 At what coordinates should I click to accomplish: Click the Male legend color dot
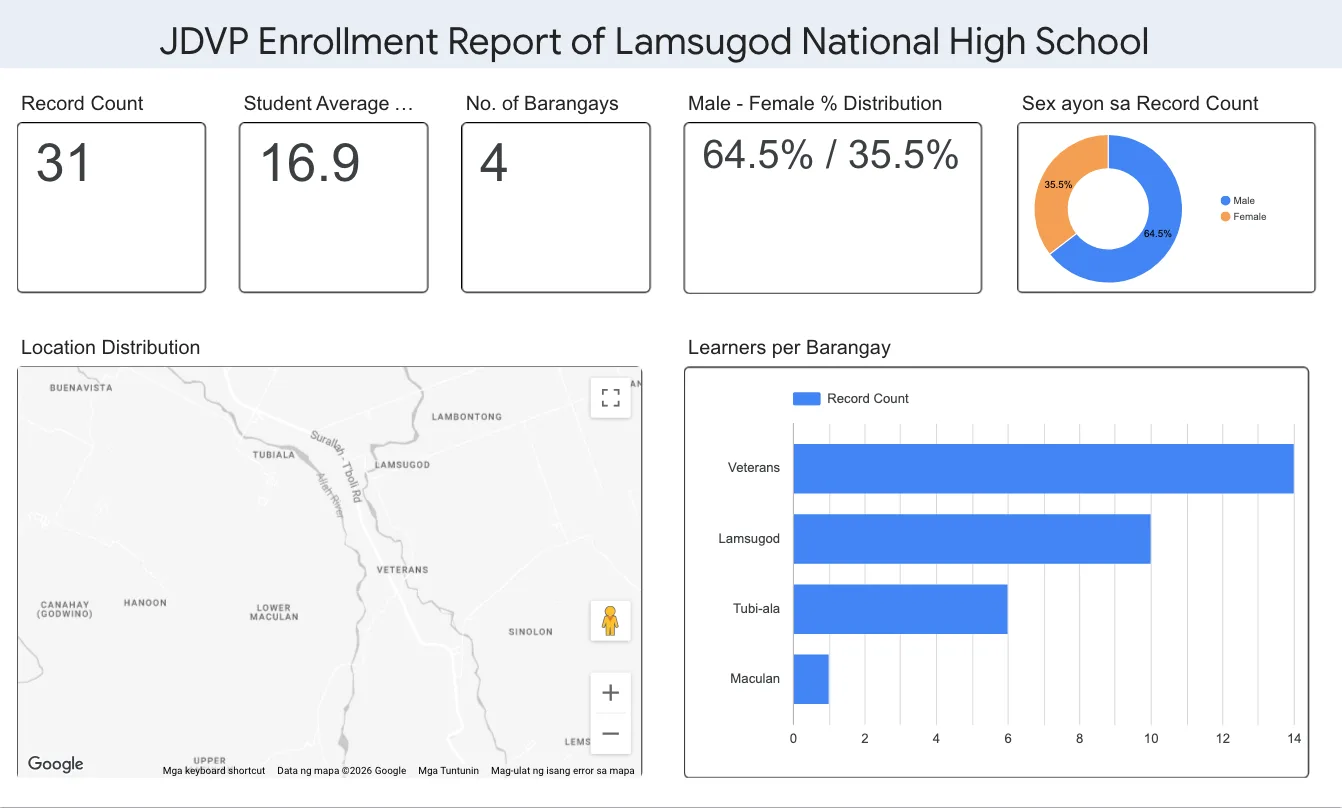tap(1225, 201)
